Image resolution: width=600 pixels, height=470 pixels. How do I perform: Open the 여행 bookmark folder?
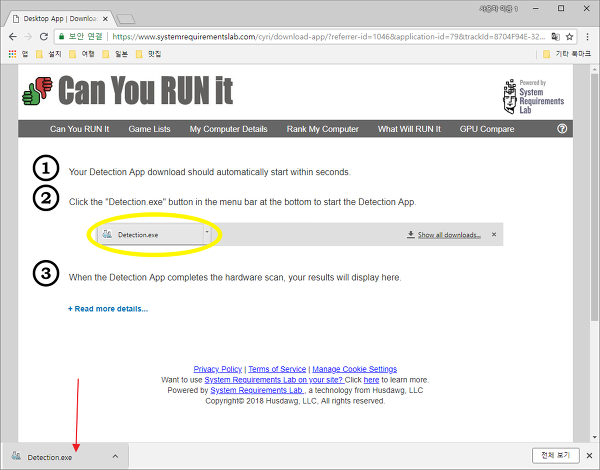coord(82,54)
